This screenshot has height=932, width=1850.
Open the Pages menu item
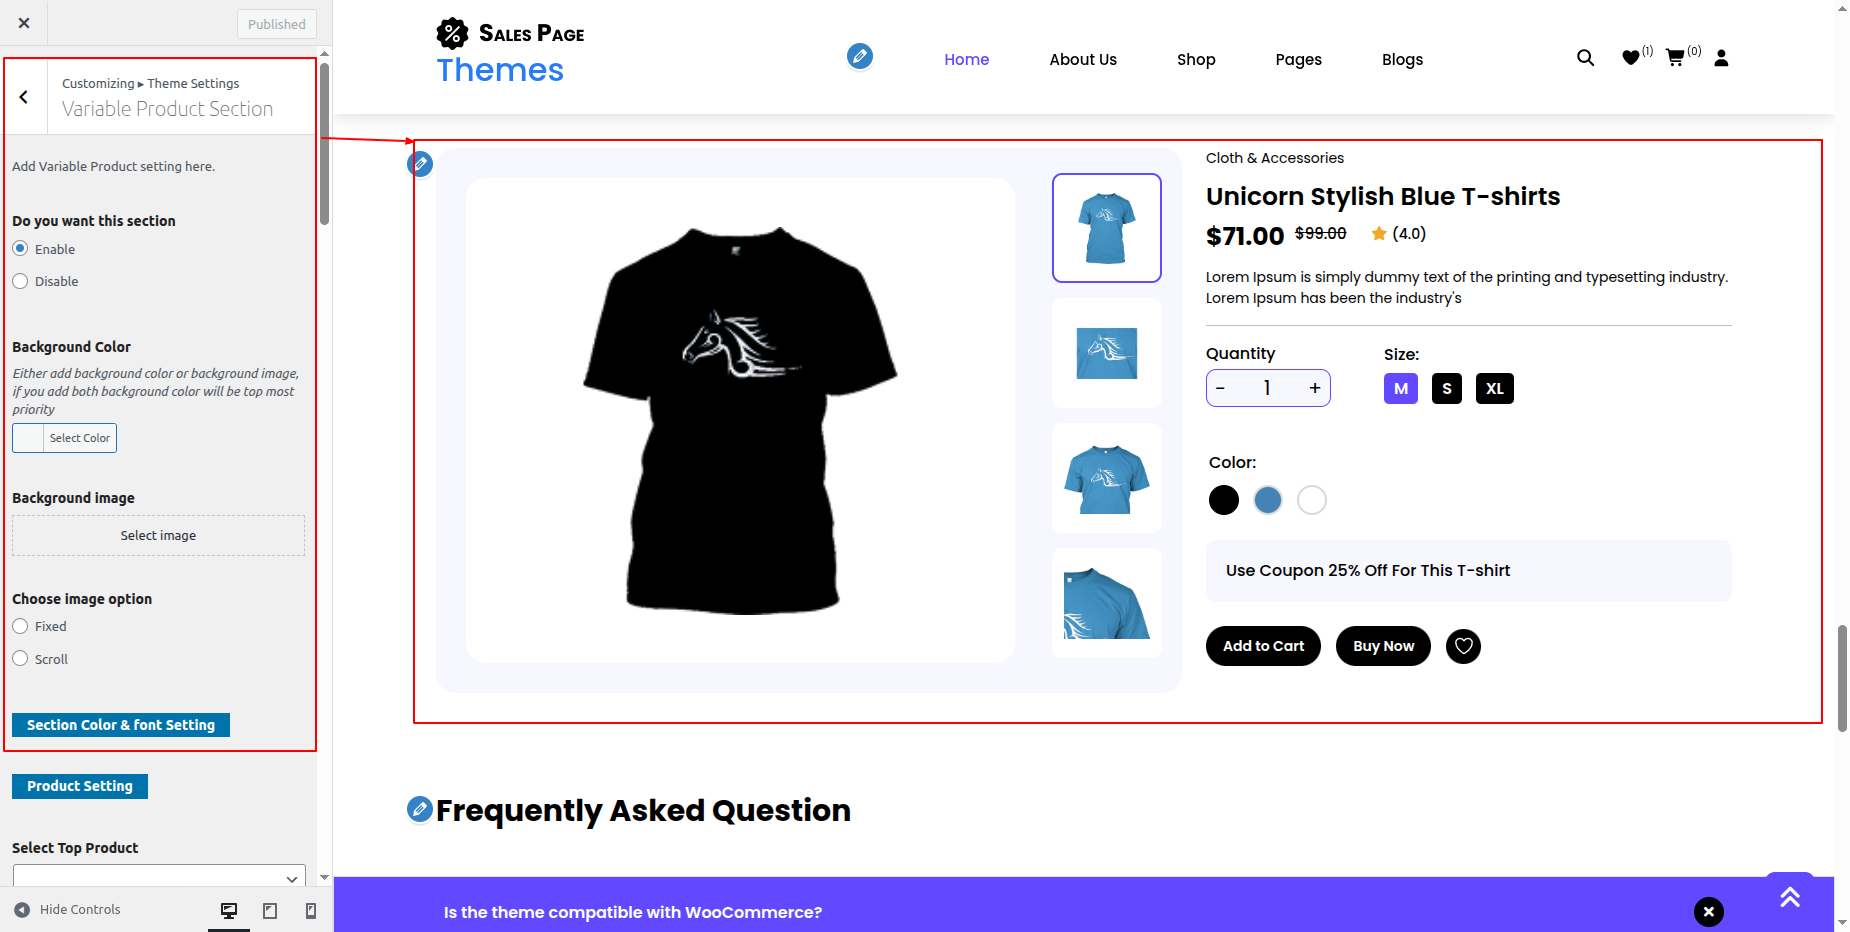(1298, 59)
